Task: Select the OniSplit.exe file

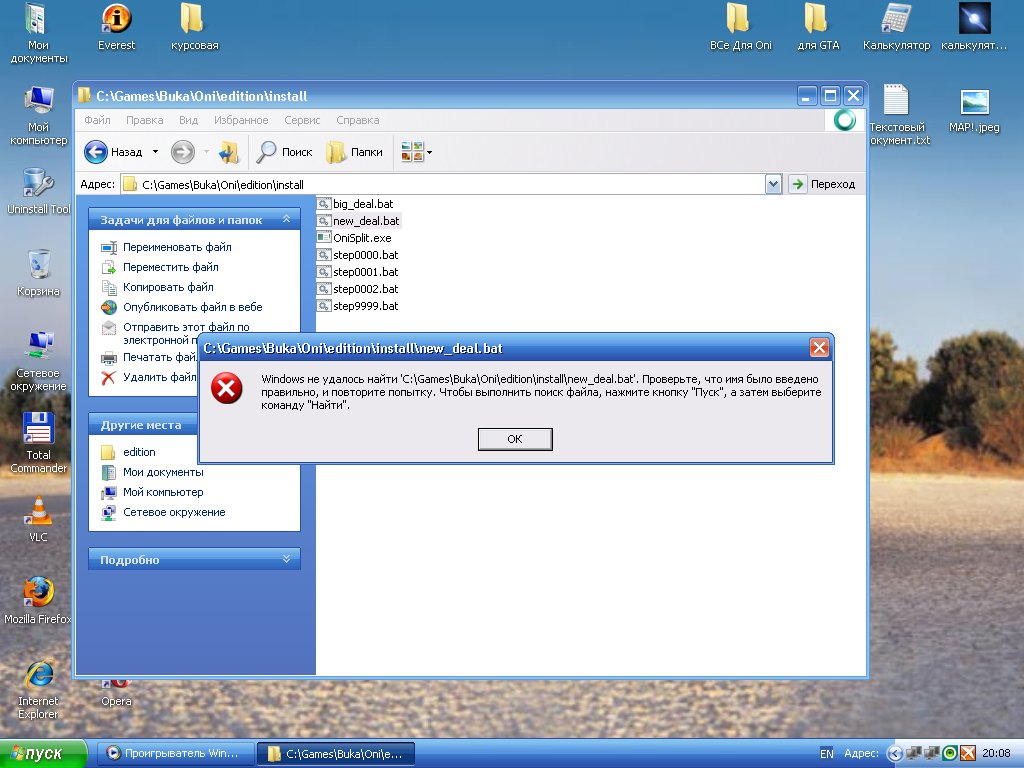Action: pos(361,238)
